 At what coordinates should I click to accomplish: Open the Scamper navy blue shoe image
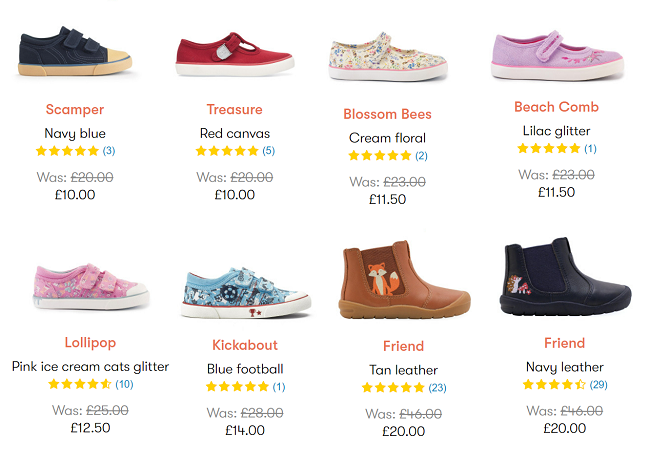74,52
